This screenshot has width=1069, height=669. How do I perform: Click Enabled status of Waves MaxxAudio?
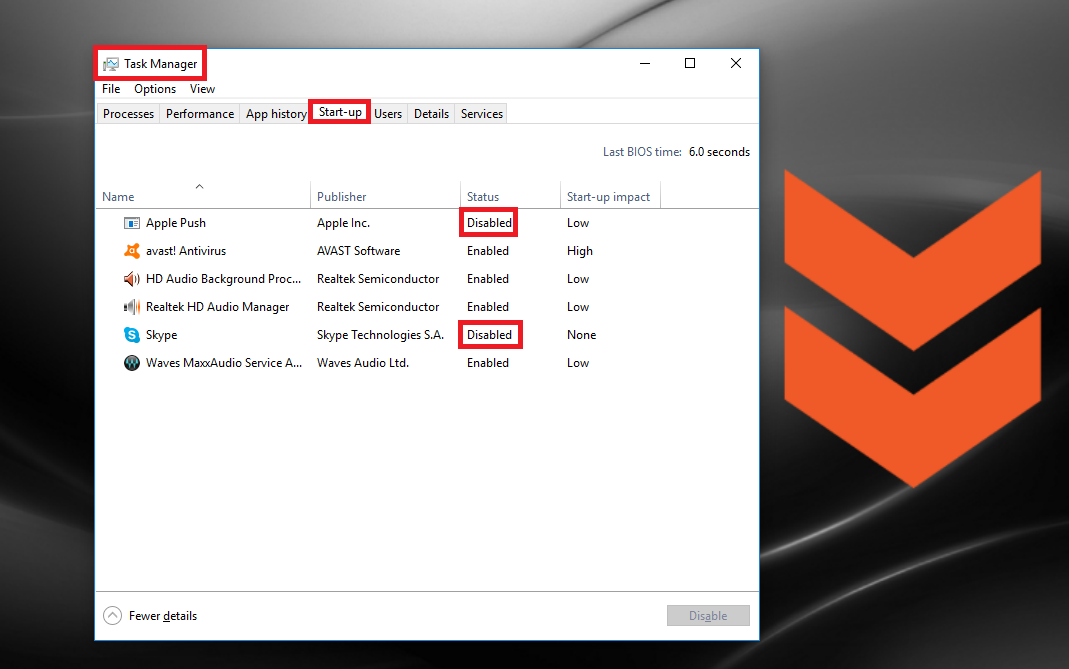[487, 363]
